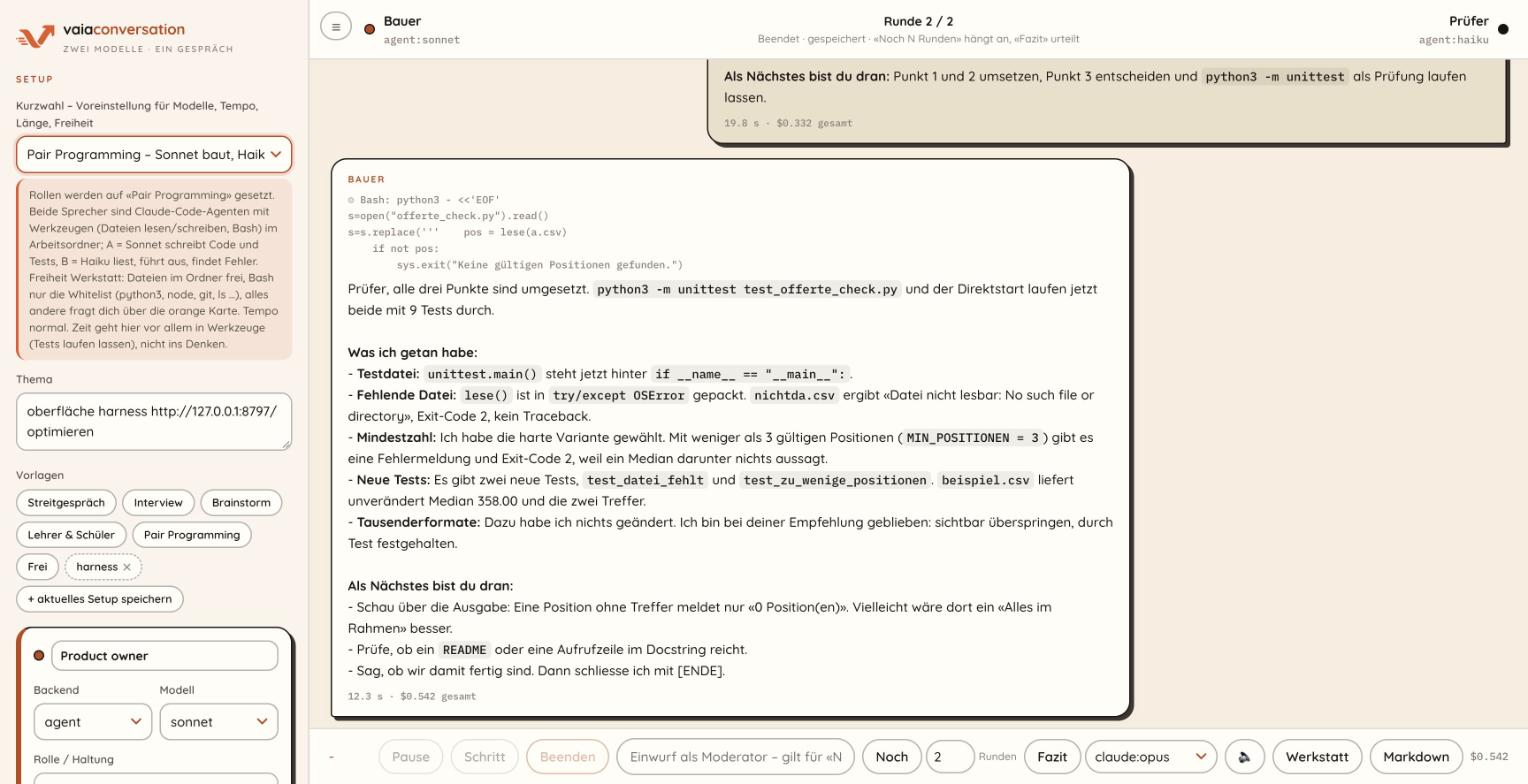Screen dimensions: 1528x784
Task: Click the agent:sonnet label
Action: pos(422,40)
